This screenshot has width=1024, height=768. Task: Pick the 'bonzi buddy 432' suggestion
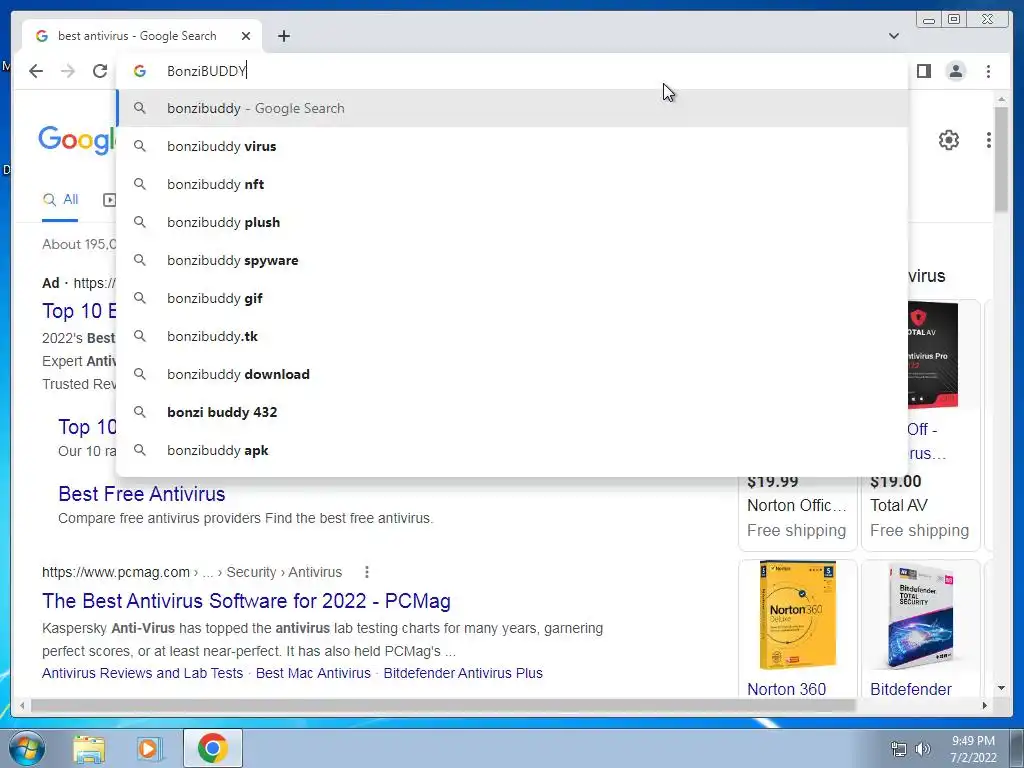(512, 412)
